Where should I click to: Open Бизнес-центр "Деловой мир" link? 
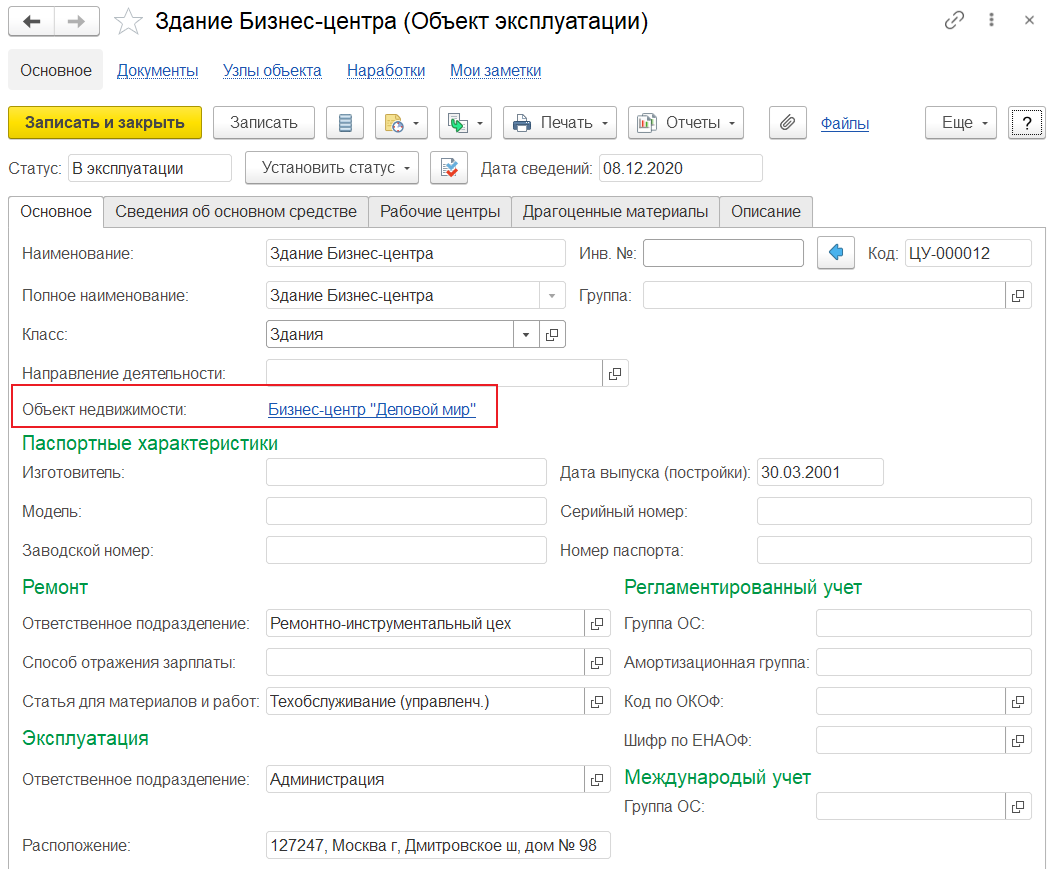[x=372, y=409]
